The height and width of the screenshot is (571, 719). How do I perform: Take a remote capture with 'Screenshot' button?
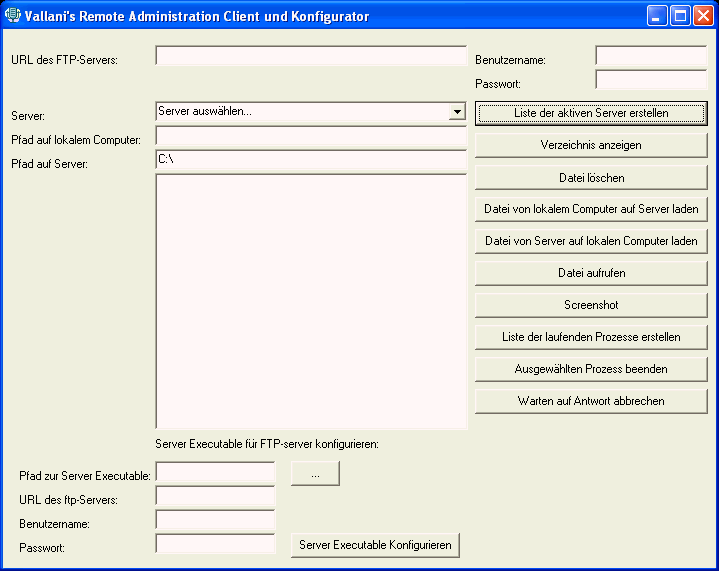click(591, 305)
